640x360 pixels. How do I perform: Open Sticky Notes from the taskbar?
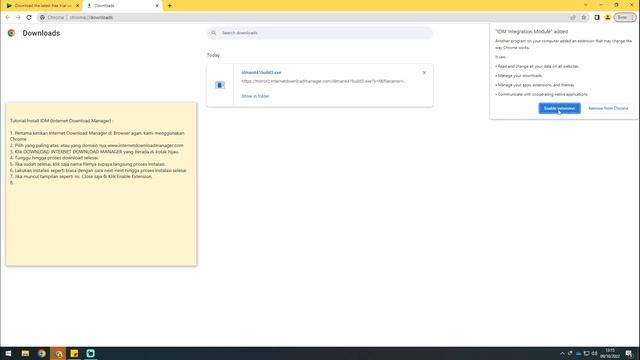coord(74,353)
